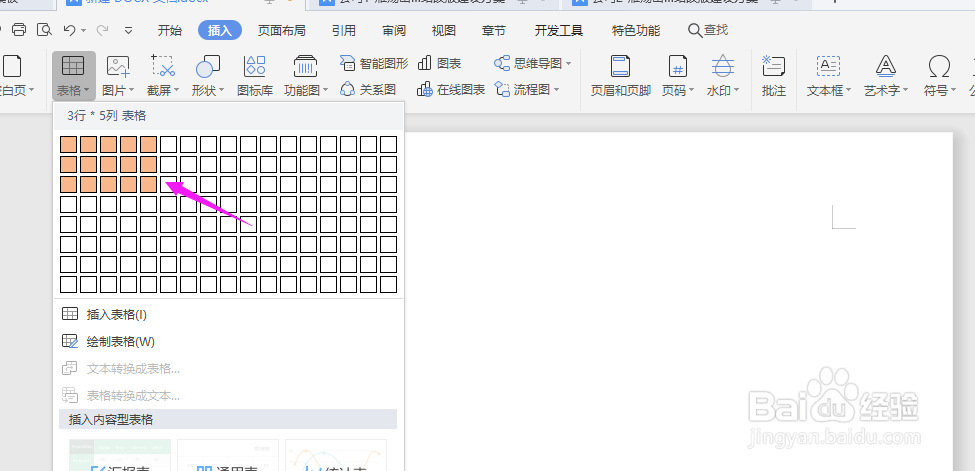Image resolution: width=975 pixels, height=471 pixels.
Task: Click the 页码 page number icon
Action: click(677, 65)
